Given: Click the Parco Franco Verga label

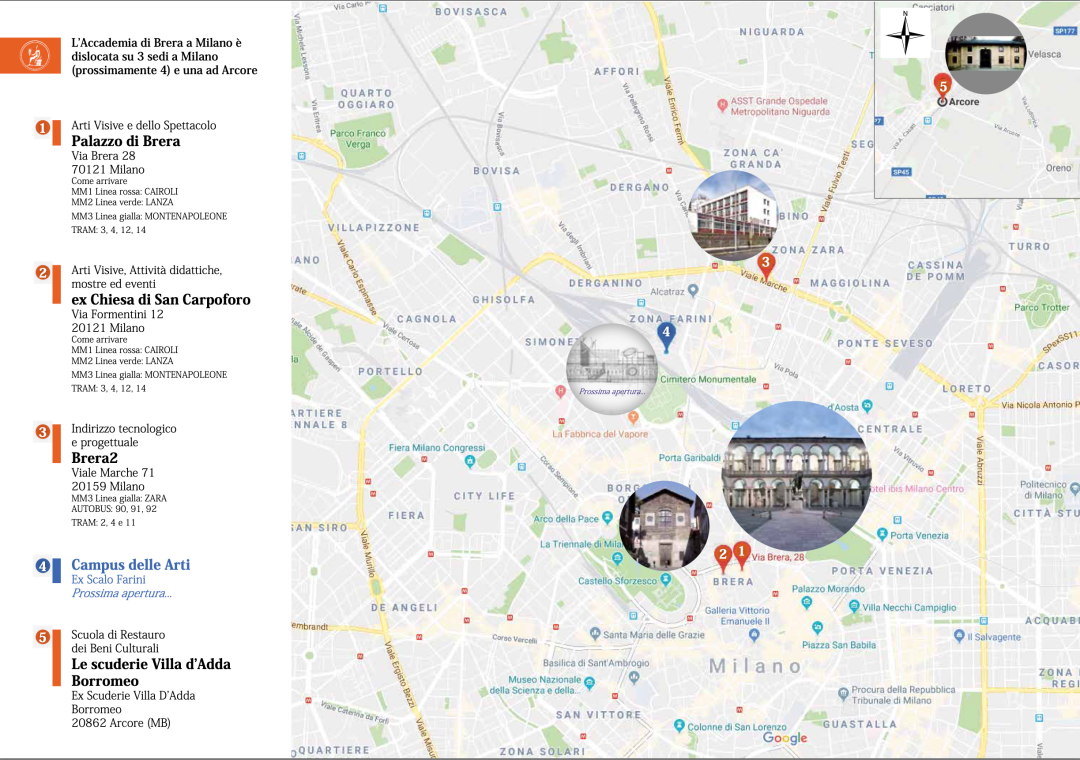Looking at the screenshot, I should tap(358, 138).
